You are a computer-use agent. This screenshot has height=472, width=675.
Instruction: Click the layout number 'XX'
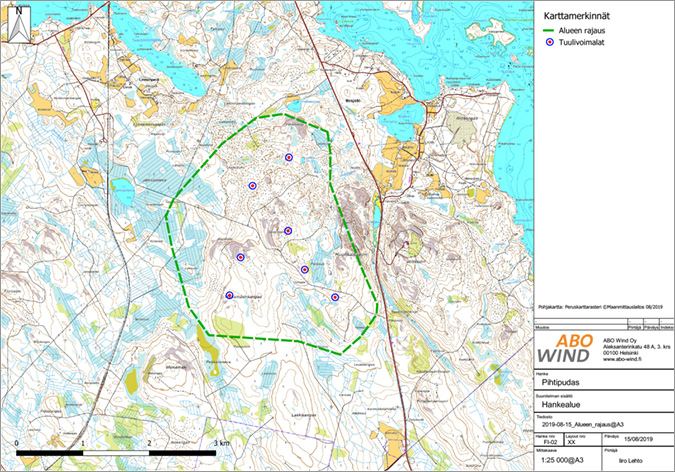tap(571, 442)
